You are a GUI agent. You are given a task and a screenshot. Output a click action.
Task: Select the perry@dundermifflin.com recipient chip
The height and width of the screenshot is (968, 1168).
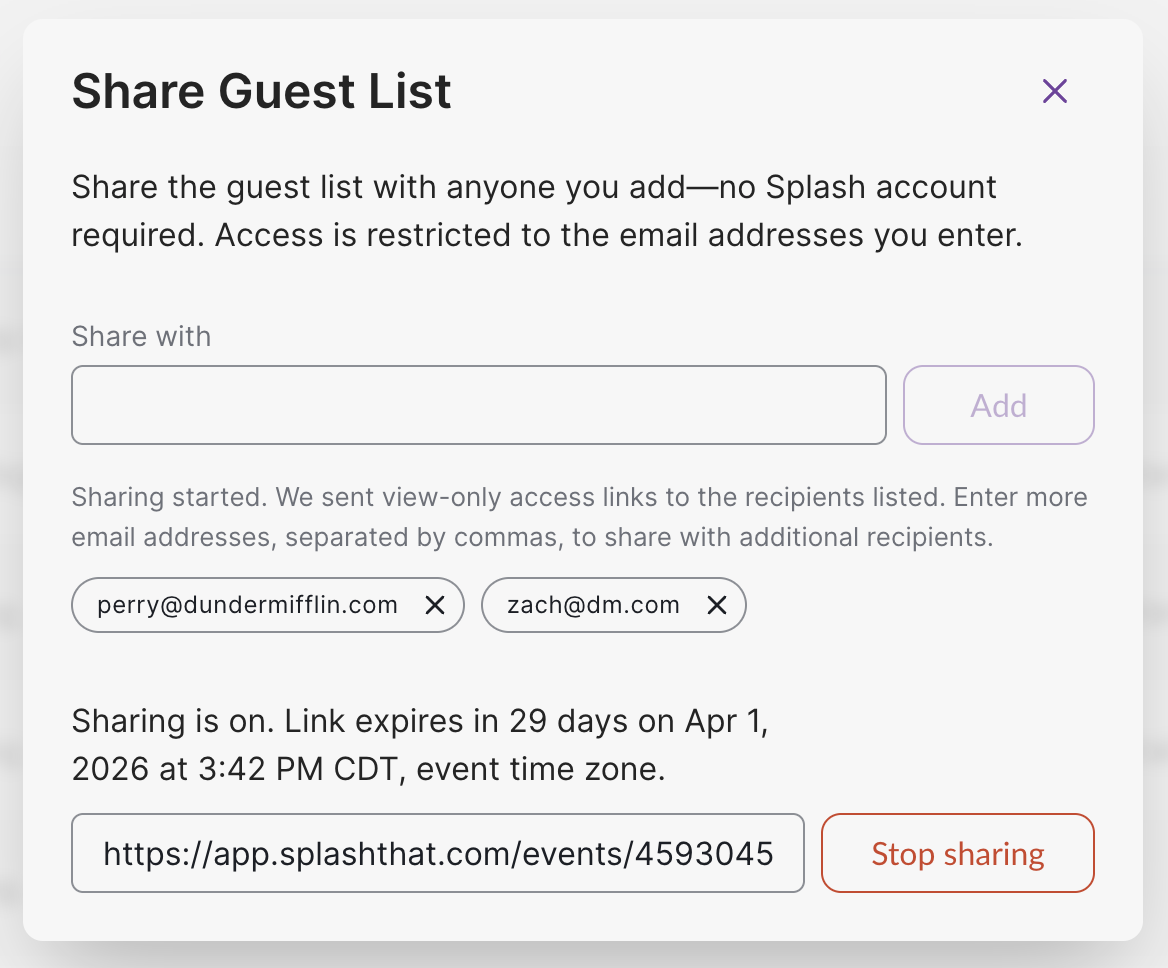click(248, 605)
